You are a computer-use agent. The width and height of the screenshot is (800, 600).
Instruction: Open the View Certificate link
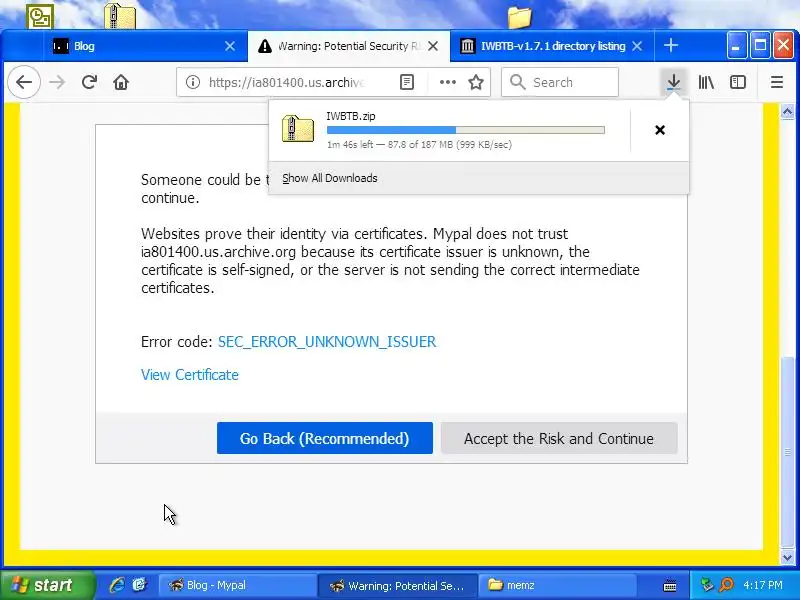[x=190, y=374]
